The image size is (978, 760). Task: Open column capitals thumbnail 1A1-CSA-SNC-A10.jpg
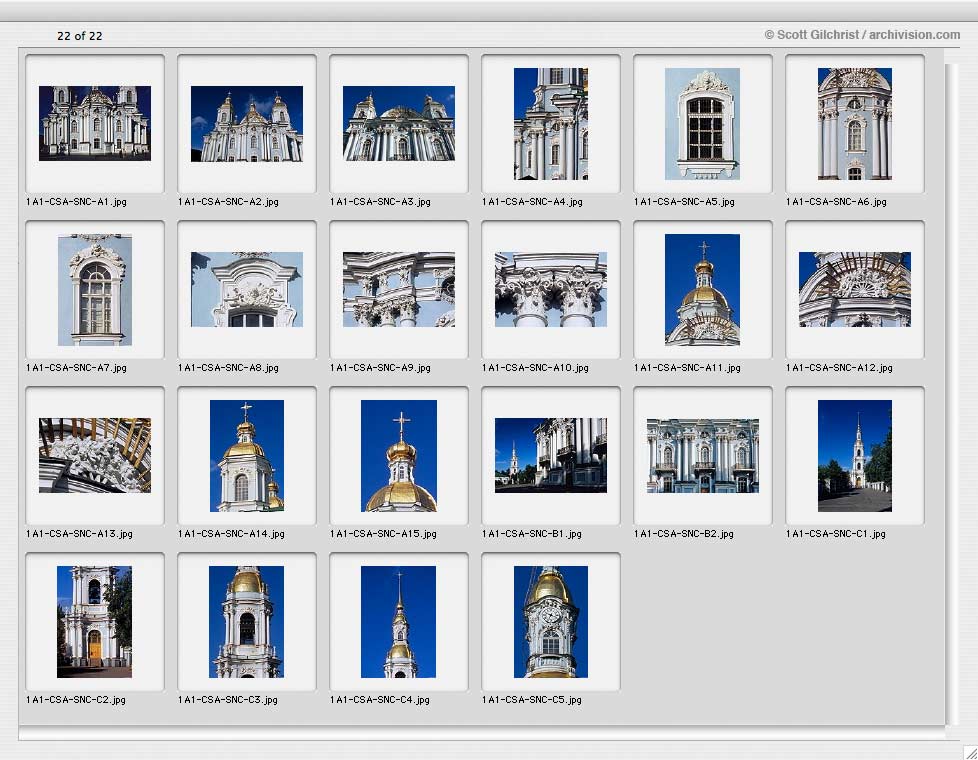551,290
